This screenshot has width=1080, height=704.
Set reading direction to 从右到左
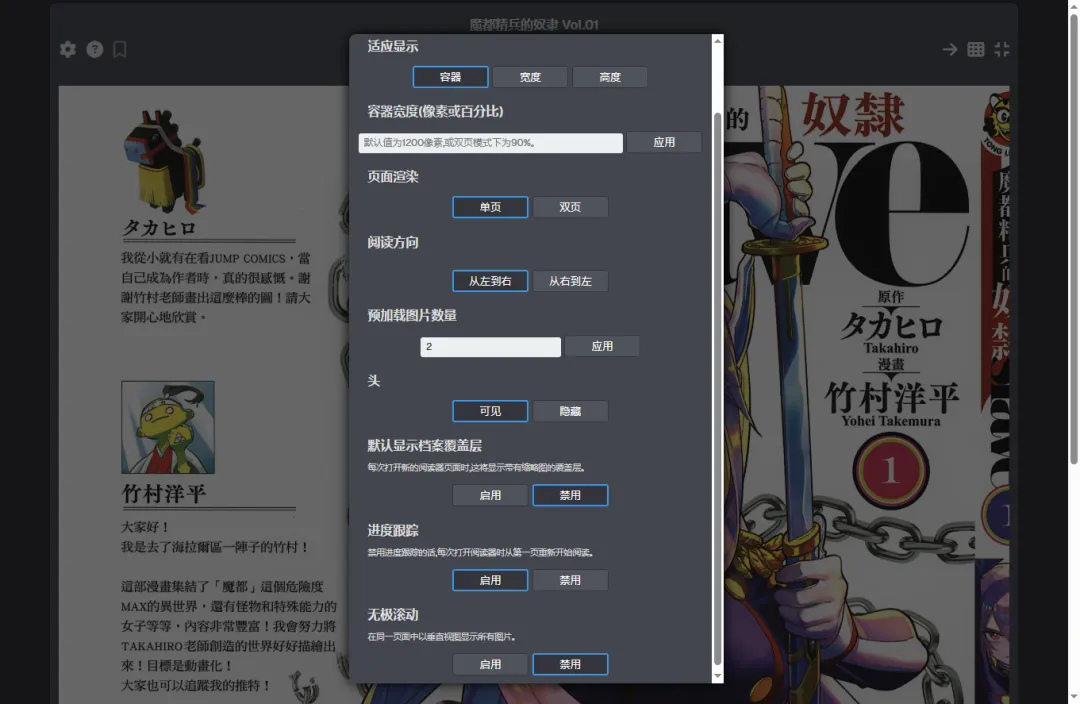570,281
